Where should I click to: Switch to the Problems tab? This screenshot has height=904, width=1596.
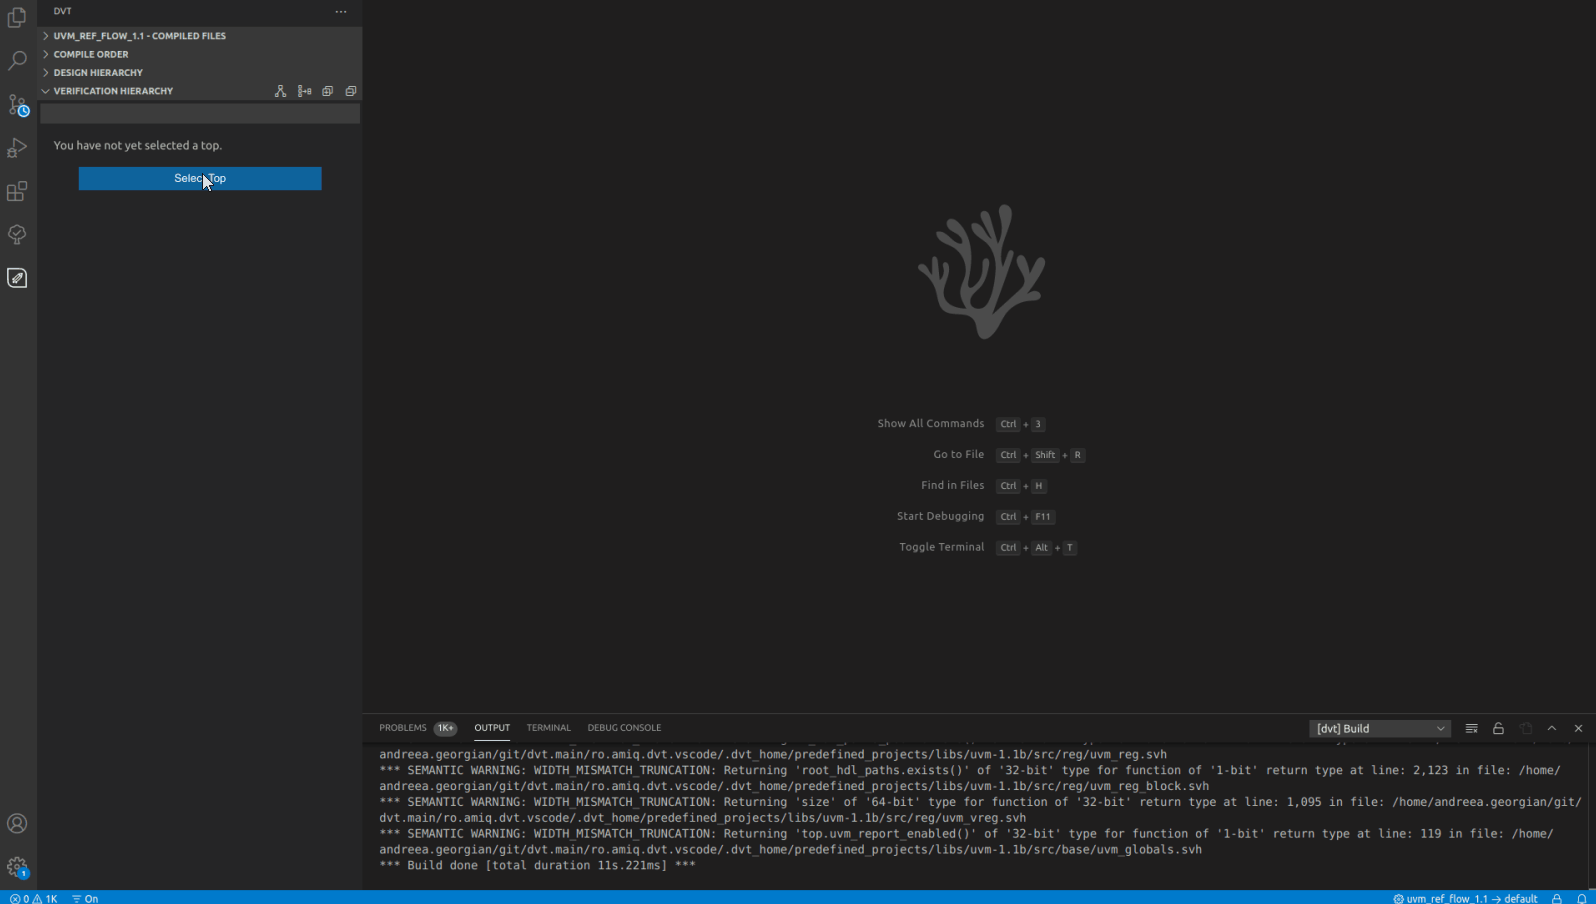(x=403, y=728)
